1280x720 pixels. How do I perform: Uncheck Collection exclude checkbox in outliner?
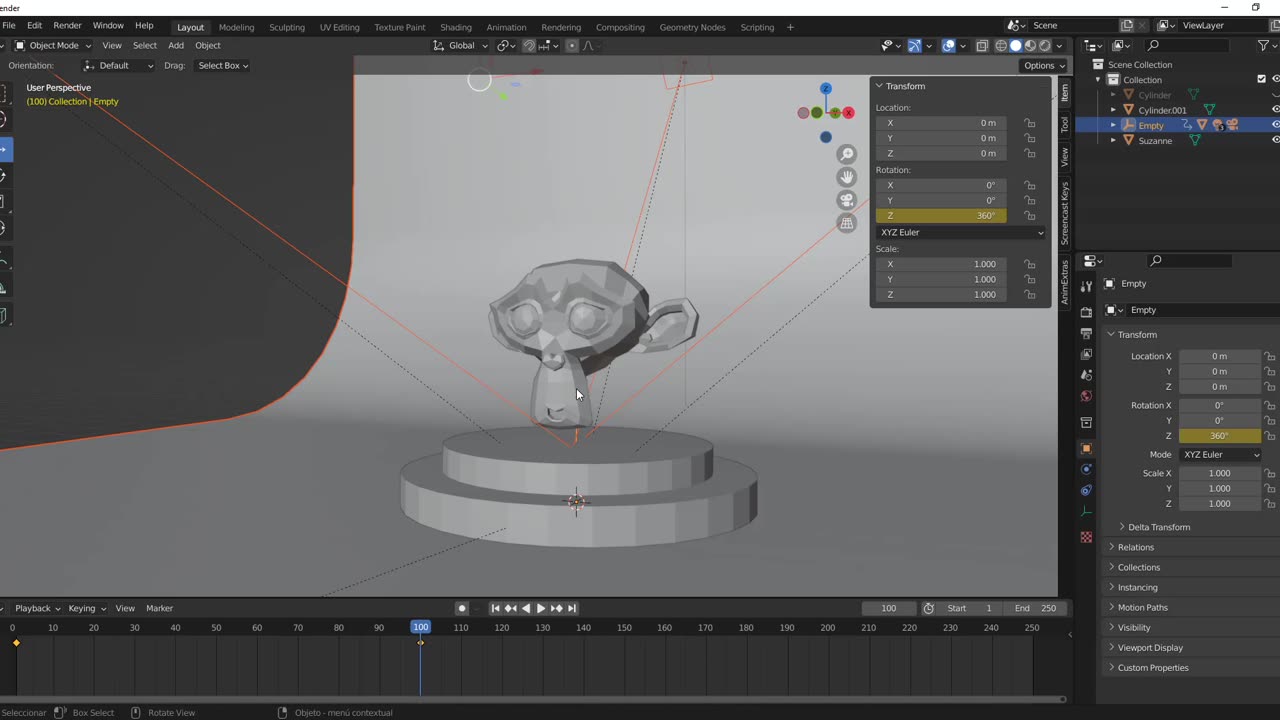click(x=1261, y=79)
